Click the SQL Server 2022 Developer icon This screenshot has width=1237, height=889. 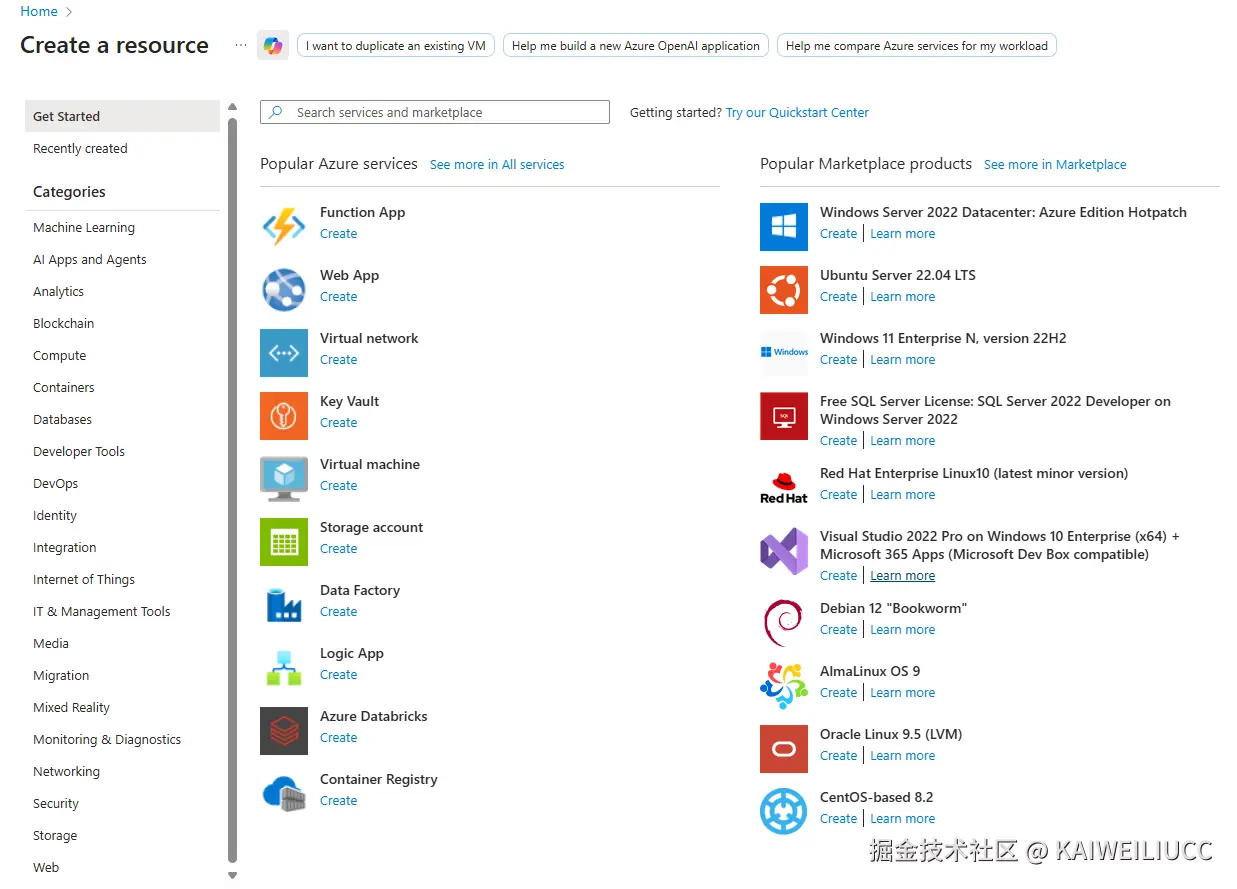tap(784, 416)
